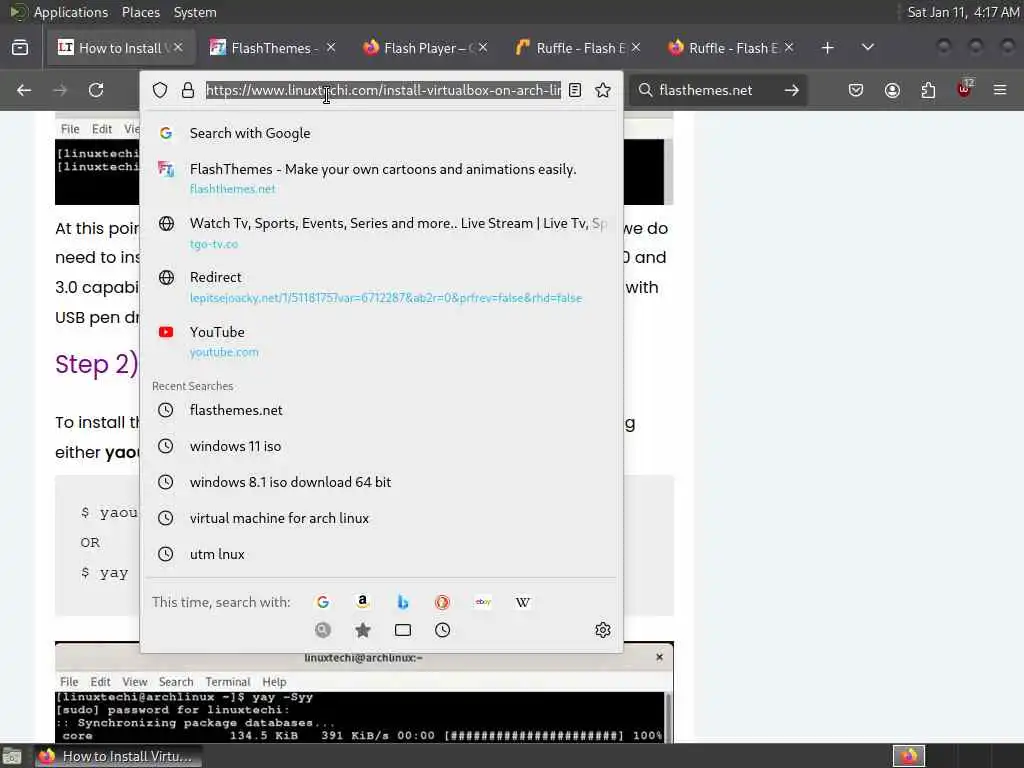Search this time with Bing icon
1024x768 pixels.
[x=403, y=602]
